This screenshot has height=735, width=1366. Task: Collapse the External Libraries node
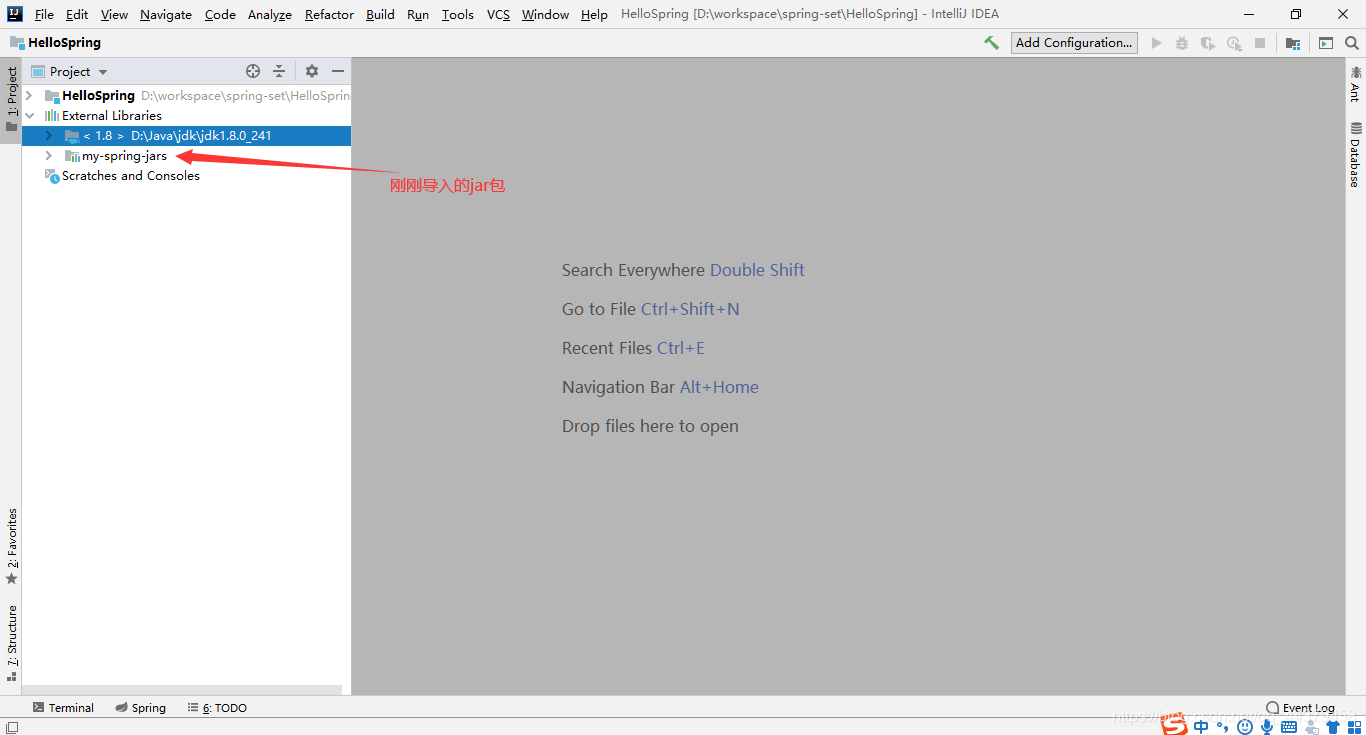pos(29,116)
